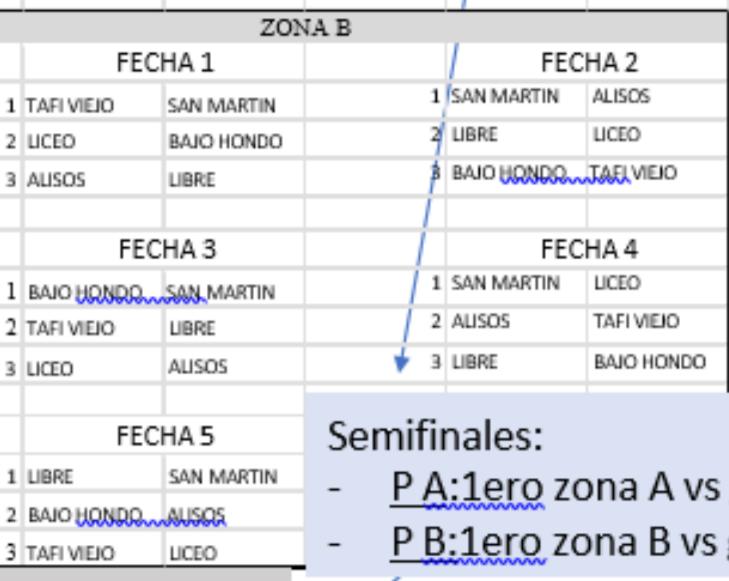Select the FECHA 1 heading
The image size is (729, 581).
coord(165,62)
